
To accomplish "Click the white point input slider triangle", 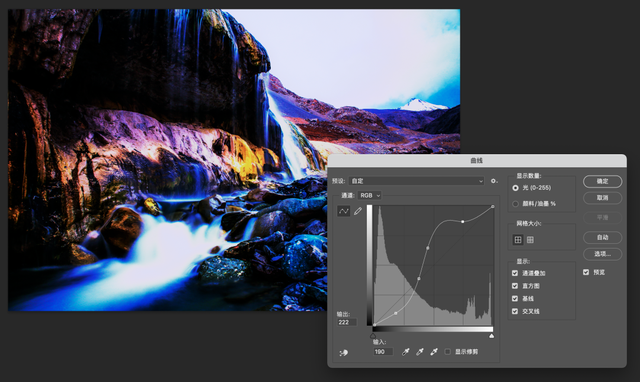I will [x=491, y=336].
